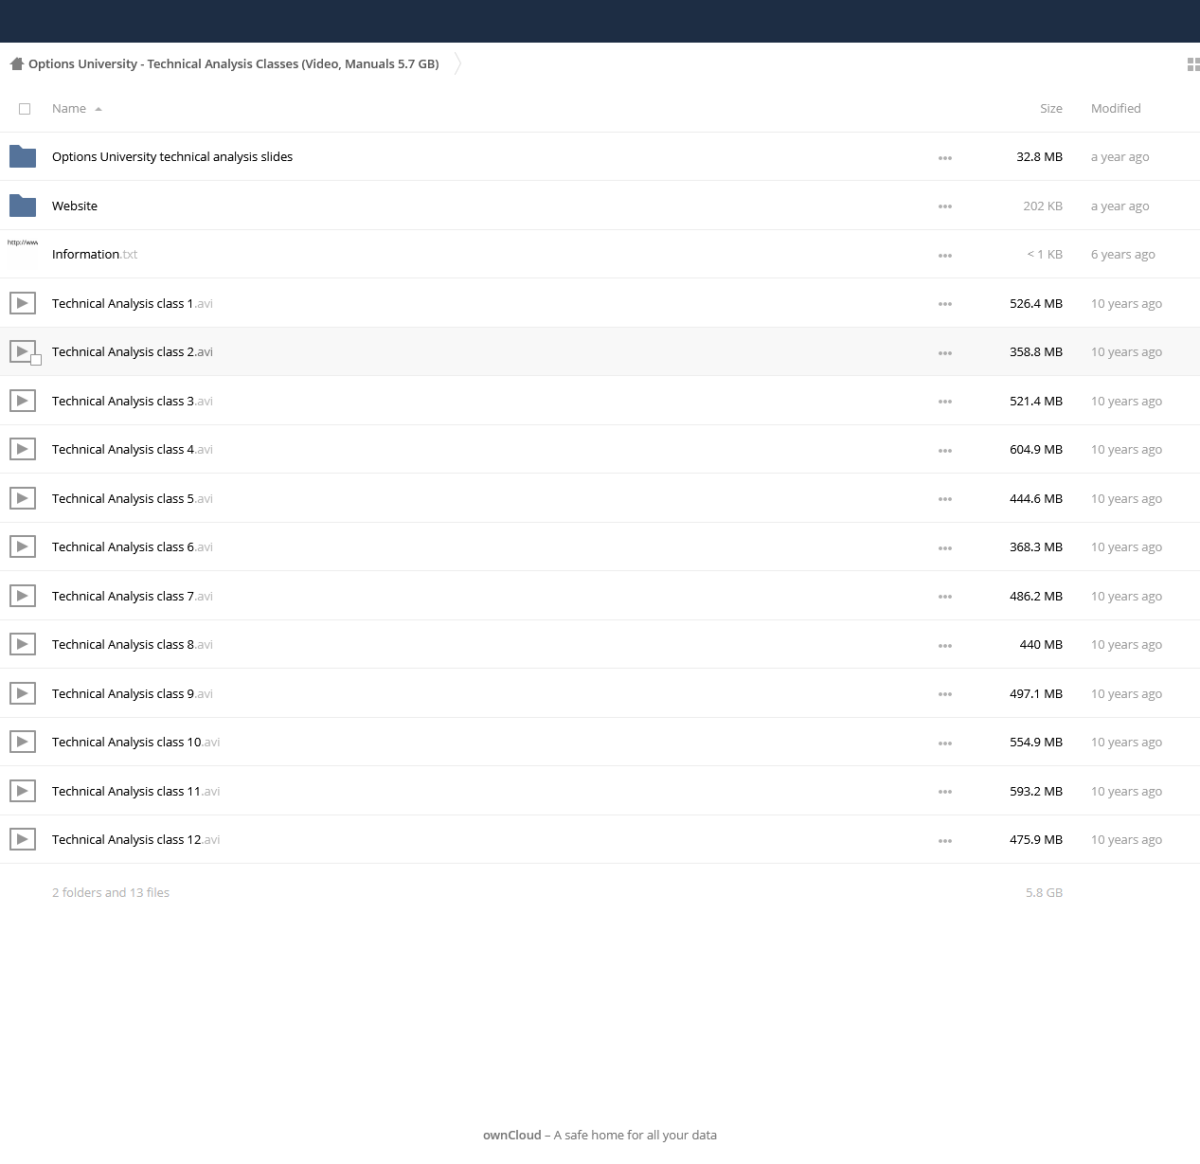Viewport: 1200px width, 1164px height.
Task: Click the video icon for Technical Analysis class 12
Action: [x=22, y=839]
